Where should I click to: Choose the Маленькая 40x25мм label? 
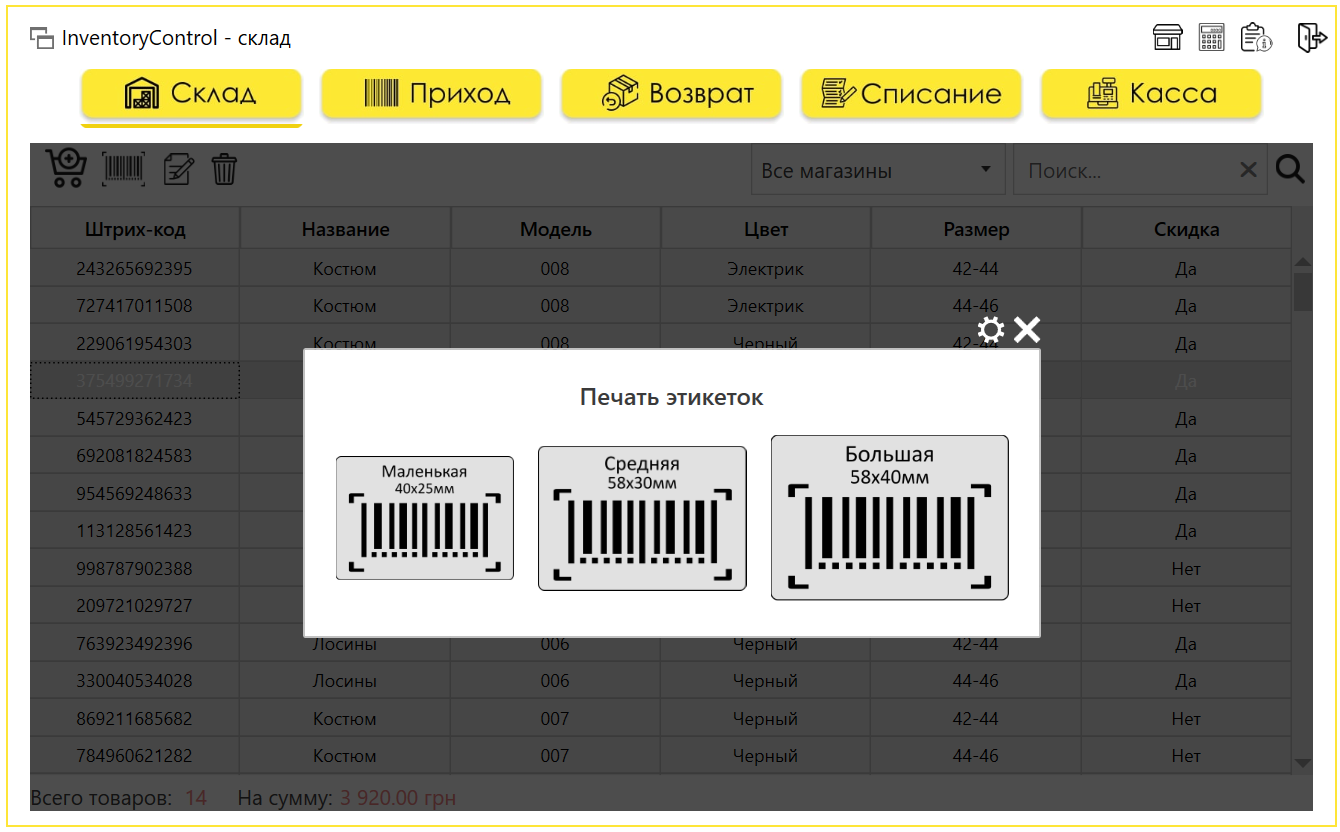pos(424,518)
